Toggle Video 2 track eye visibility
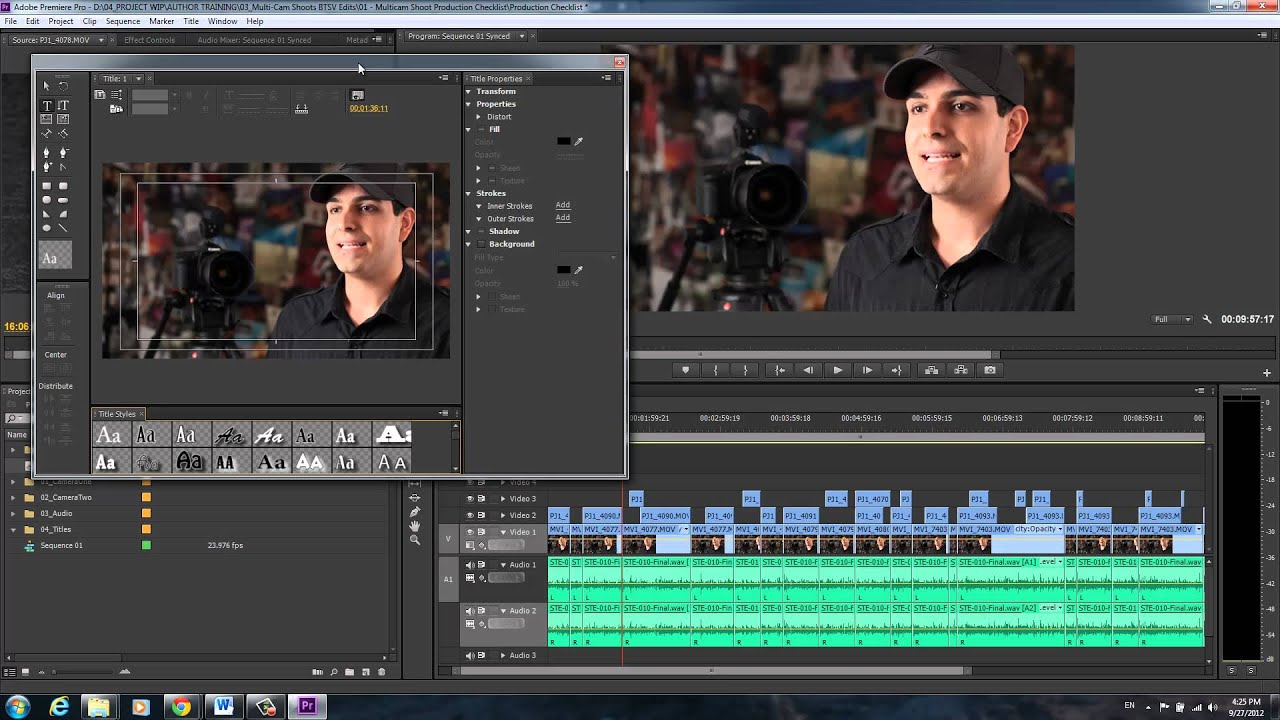Screen dimensions: 1280x720 coord(470,515)
